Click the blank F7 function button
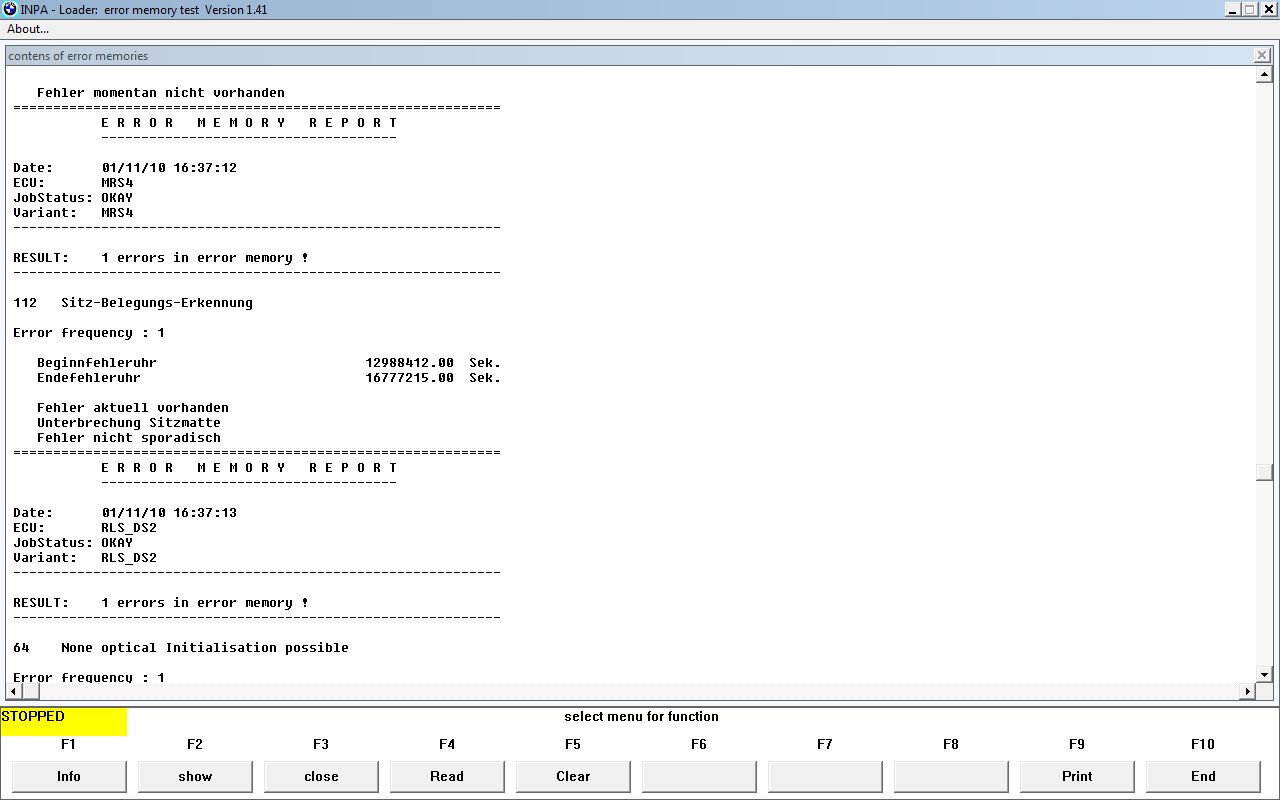The height and width of the screenshot is (800, 1280). click(x=825, y=776)
